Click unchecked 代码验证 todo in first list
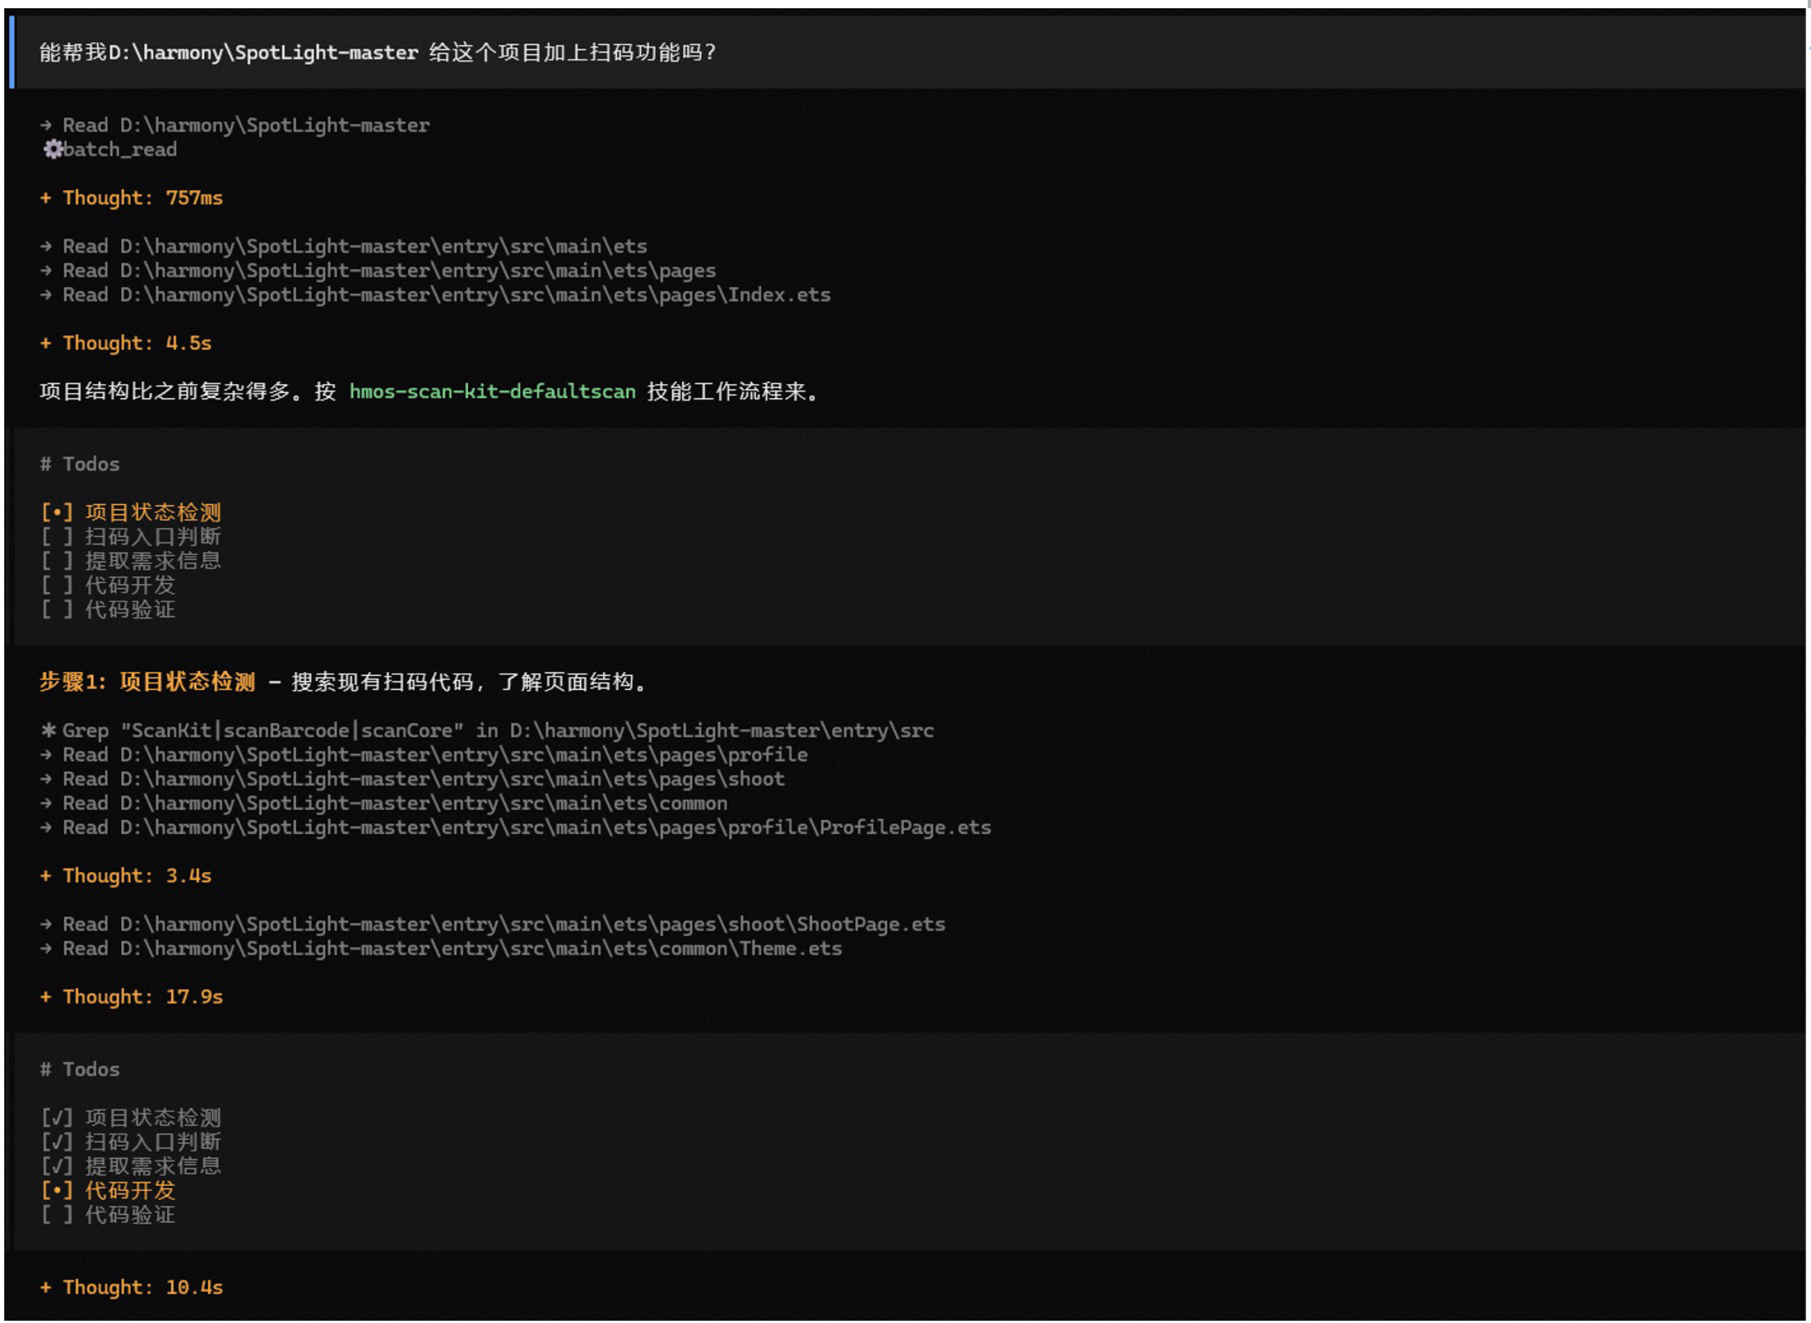The width and height of the screenshot is (1811, 1323). (x=108, y=610)
